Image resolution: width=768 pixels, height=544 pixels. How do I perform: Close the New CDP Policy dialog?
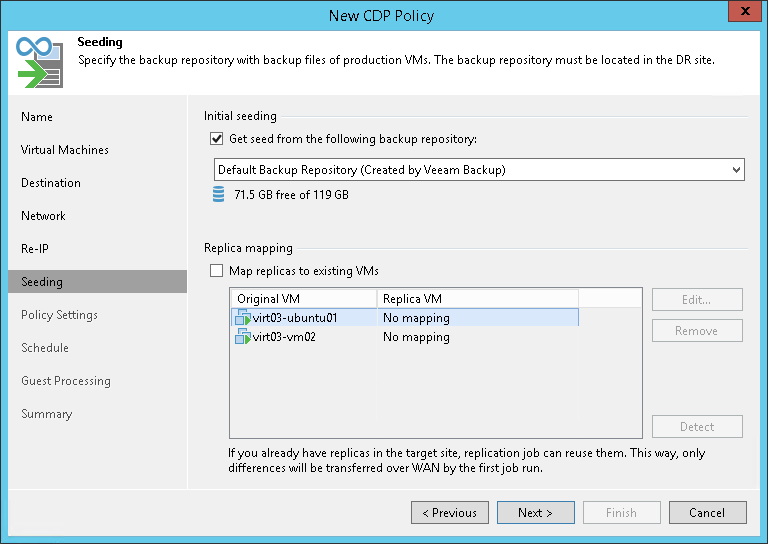[741, 13]
